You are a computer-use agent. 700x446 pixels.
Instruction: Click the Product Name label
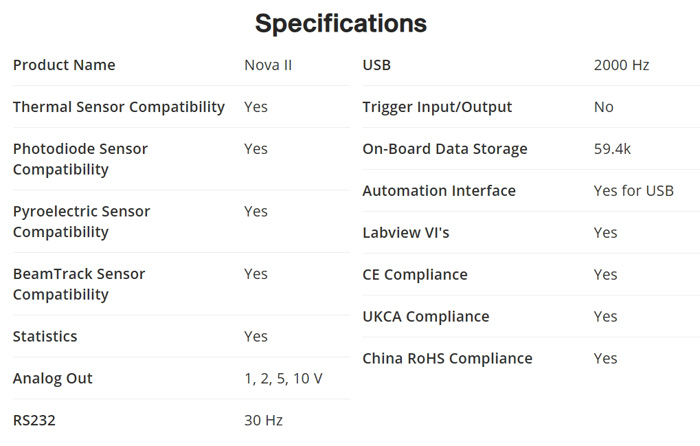64,65
